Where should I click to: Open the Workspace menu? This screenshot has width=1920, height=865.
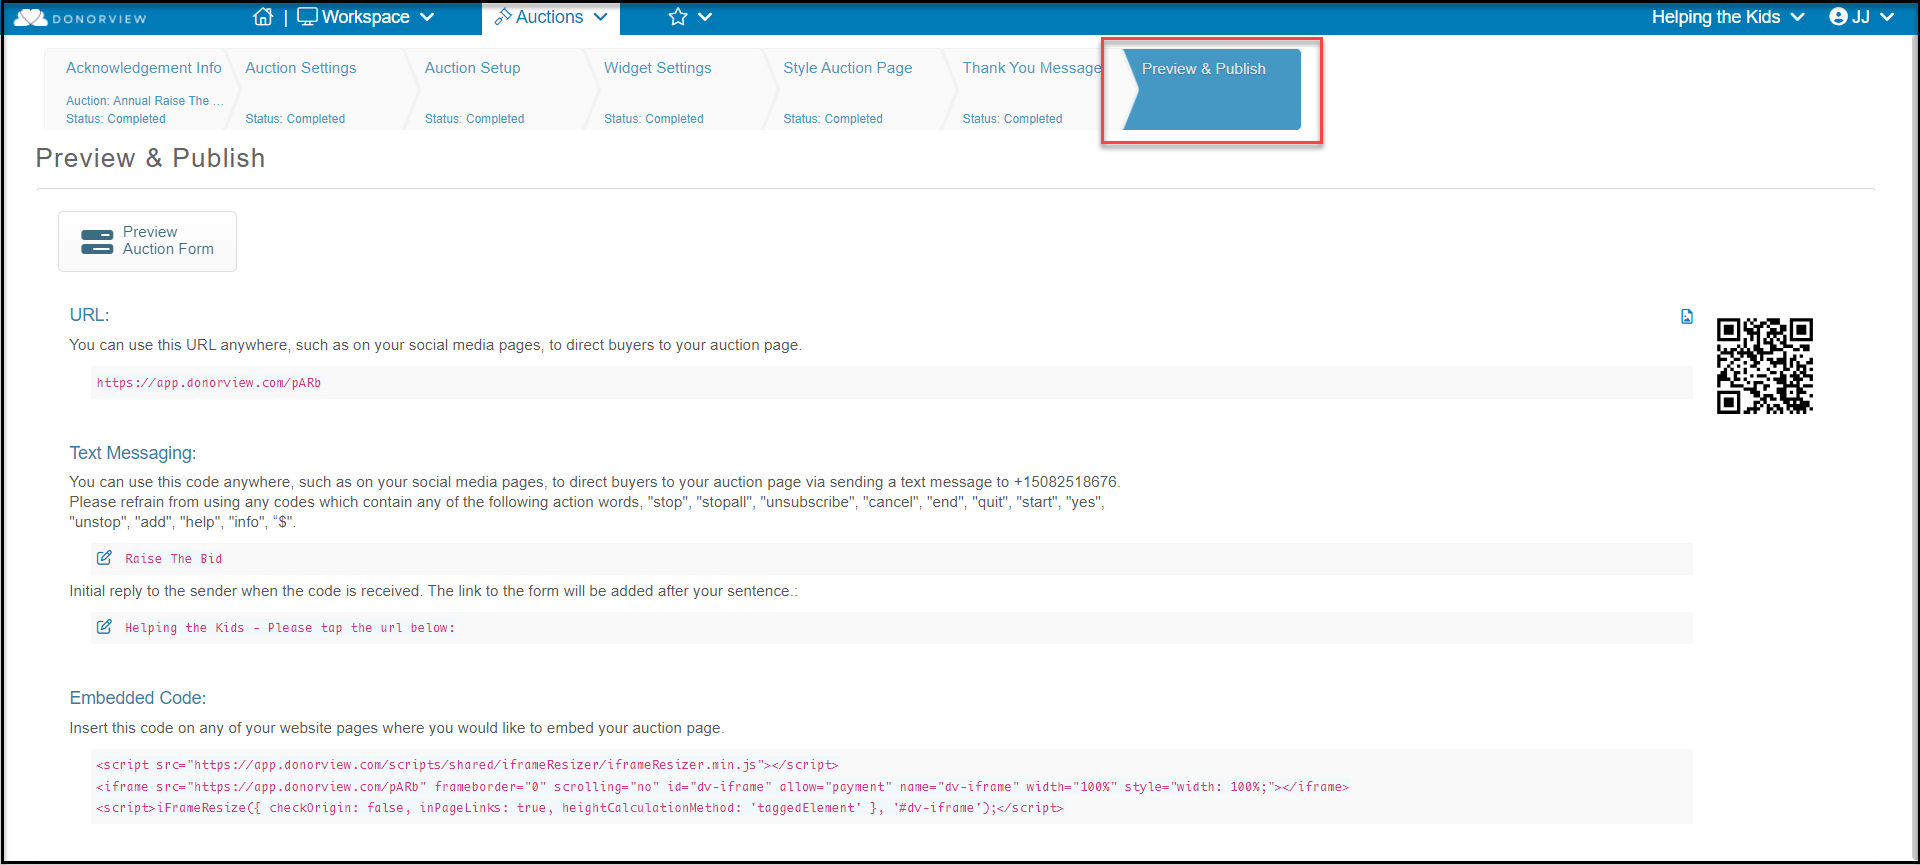[366, 17]
